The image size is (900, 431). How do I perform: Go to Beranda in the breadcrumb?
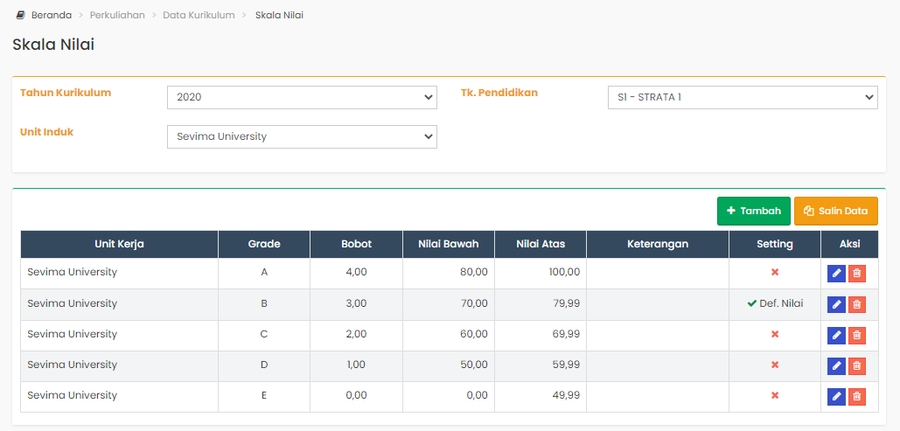(51, 15)
